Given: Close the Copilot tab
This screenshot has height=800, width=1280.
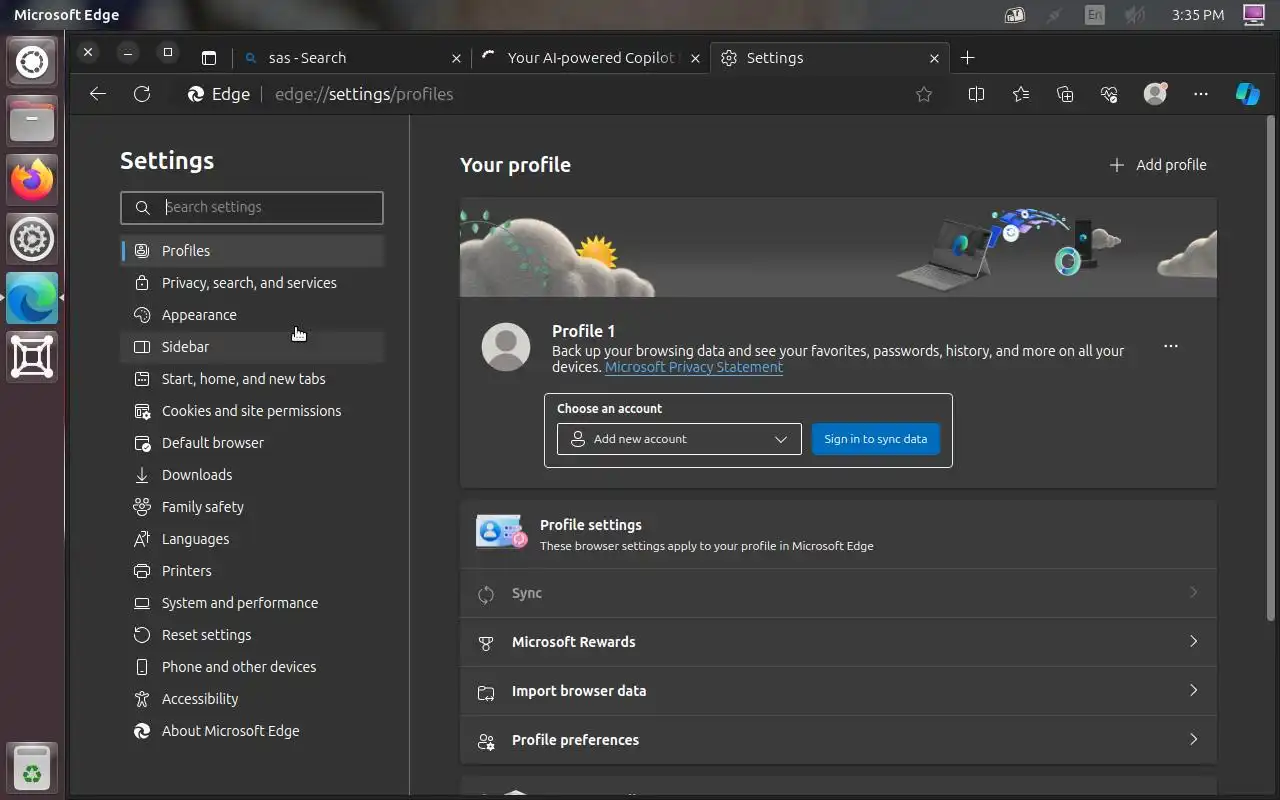Looking at the screenshot, I should (x=695, y=58).
